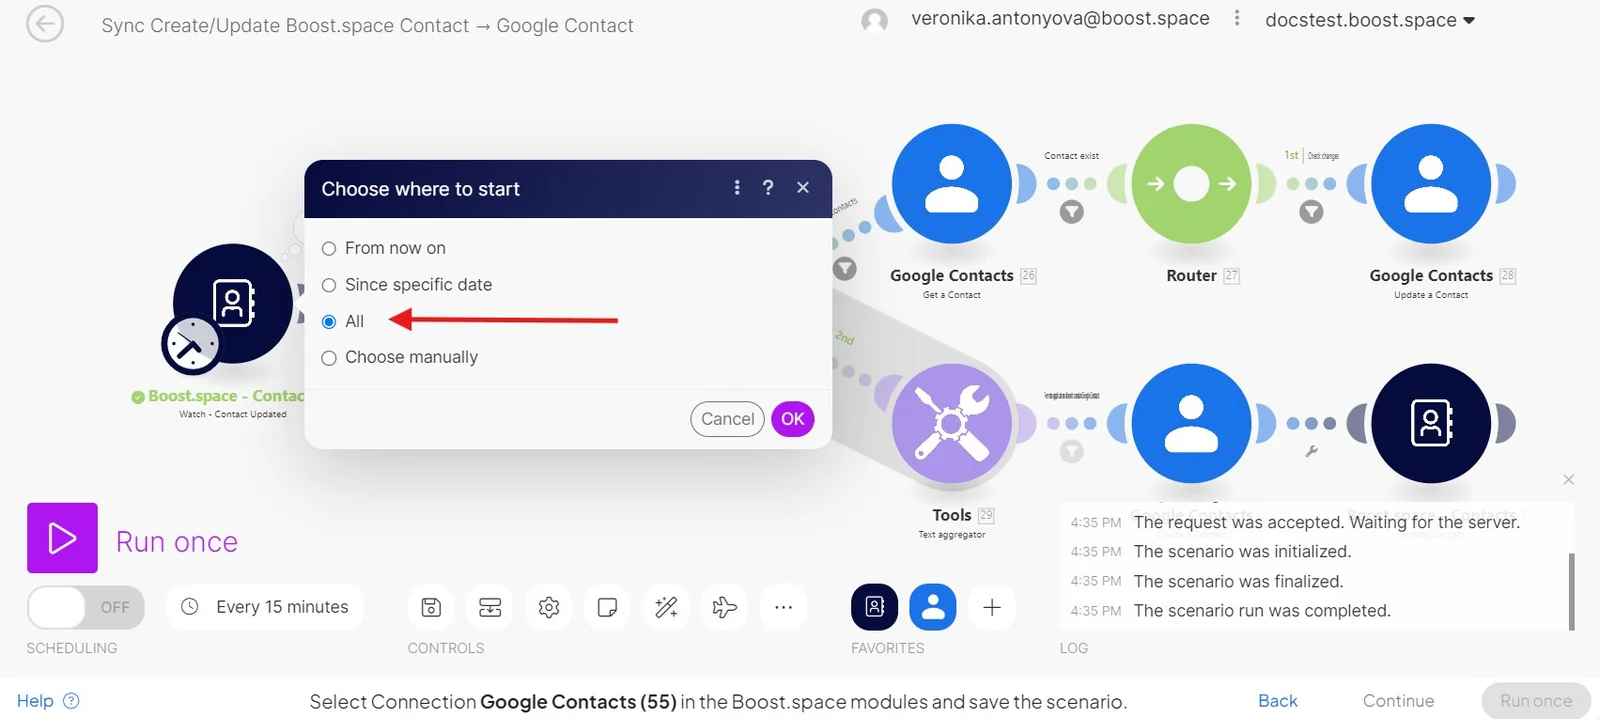Screen dimensions: 1600x719
Task: Click the Run once play button
Action: [62, 538]
